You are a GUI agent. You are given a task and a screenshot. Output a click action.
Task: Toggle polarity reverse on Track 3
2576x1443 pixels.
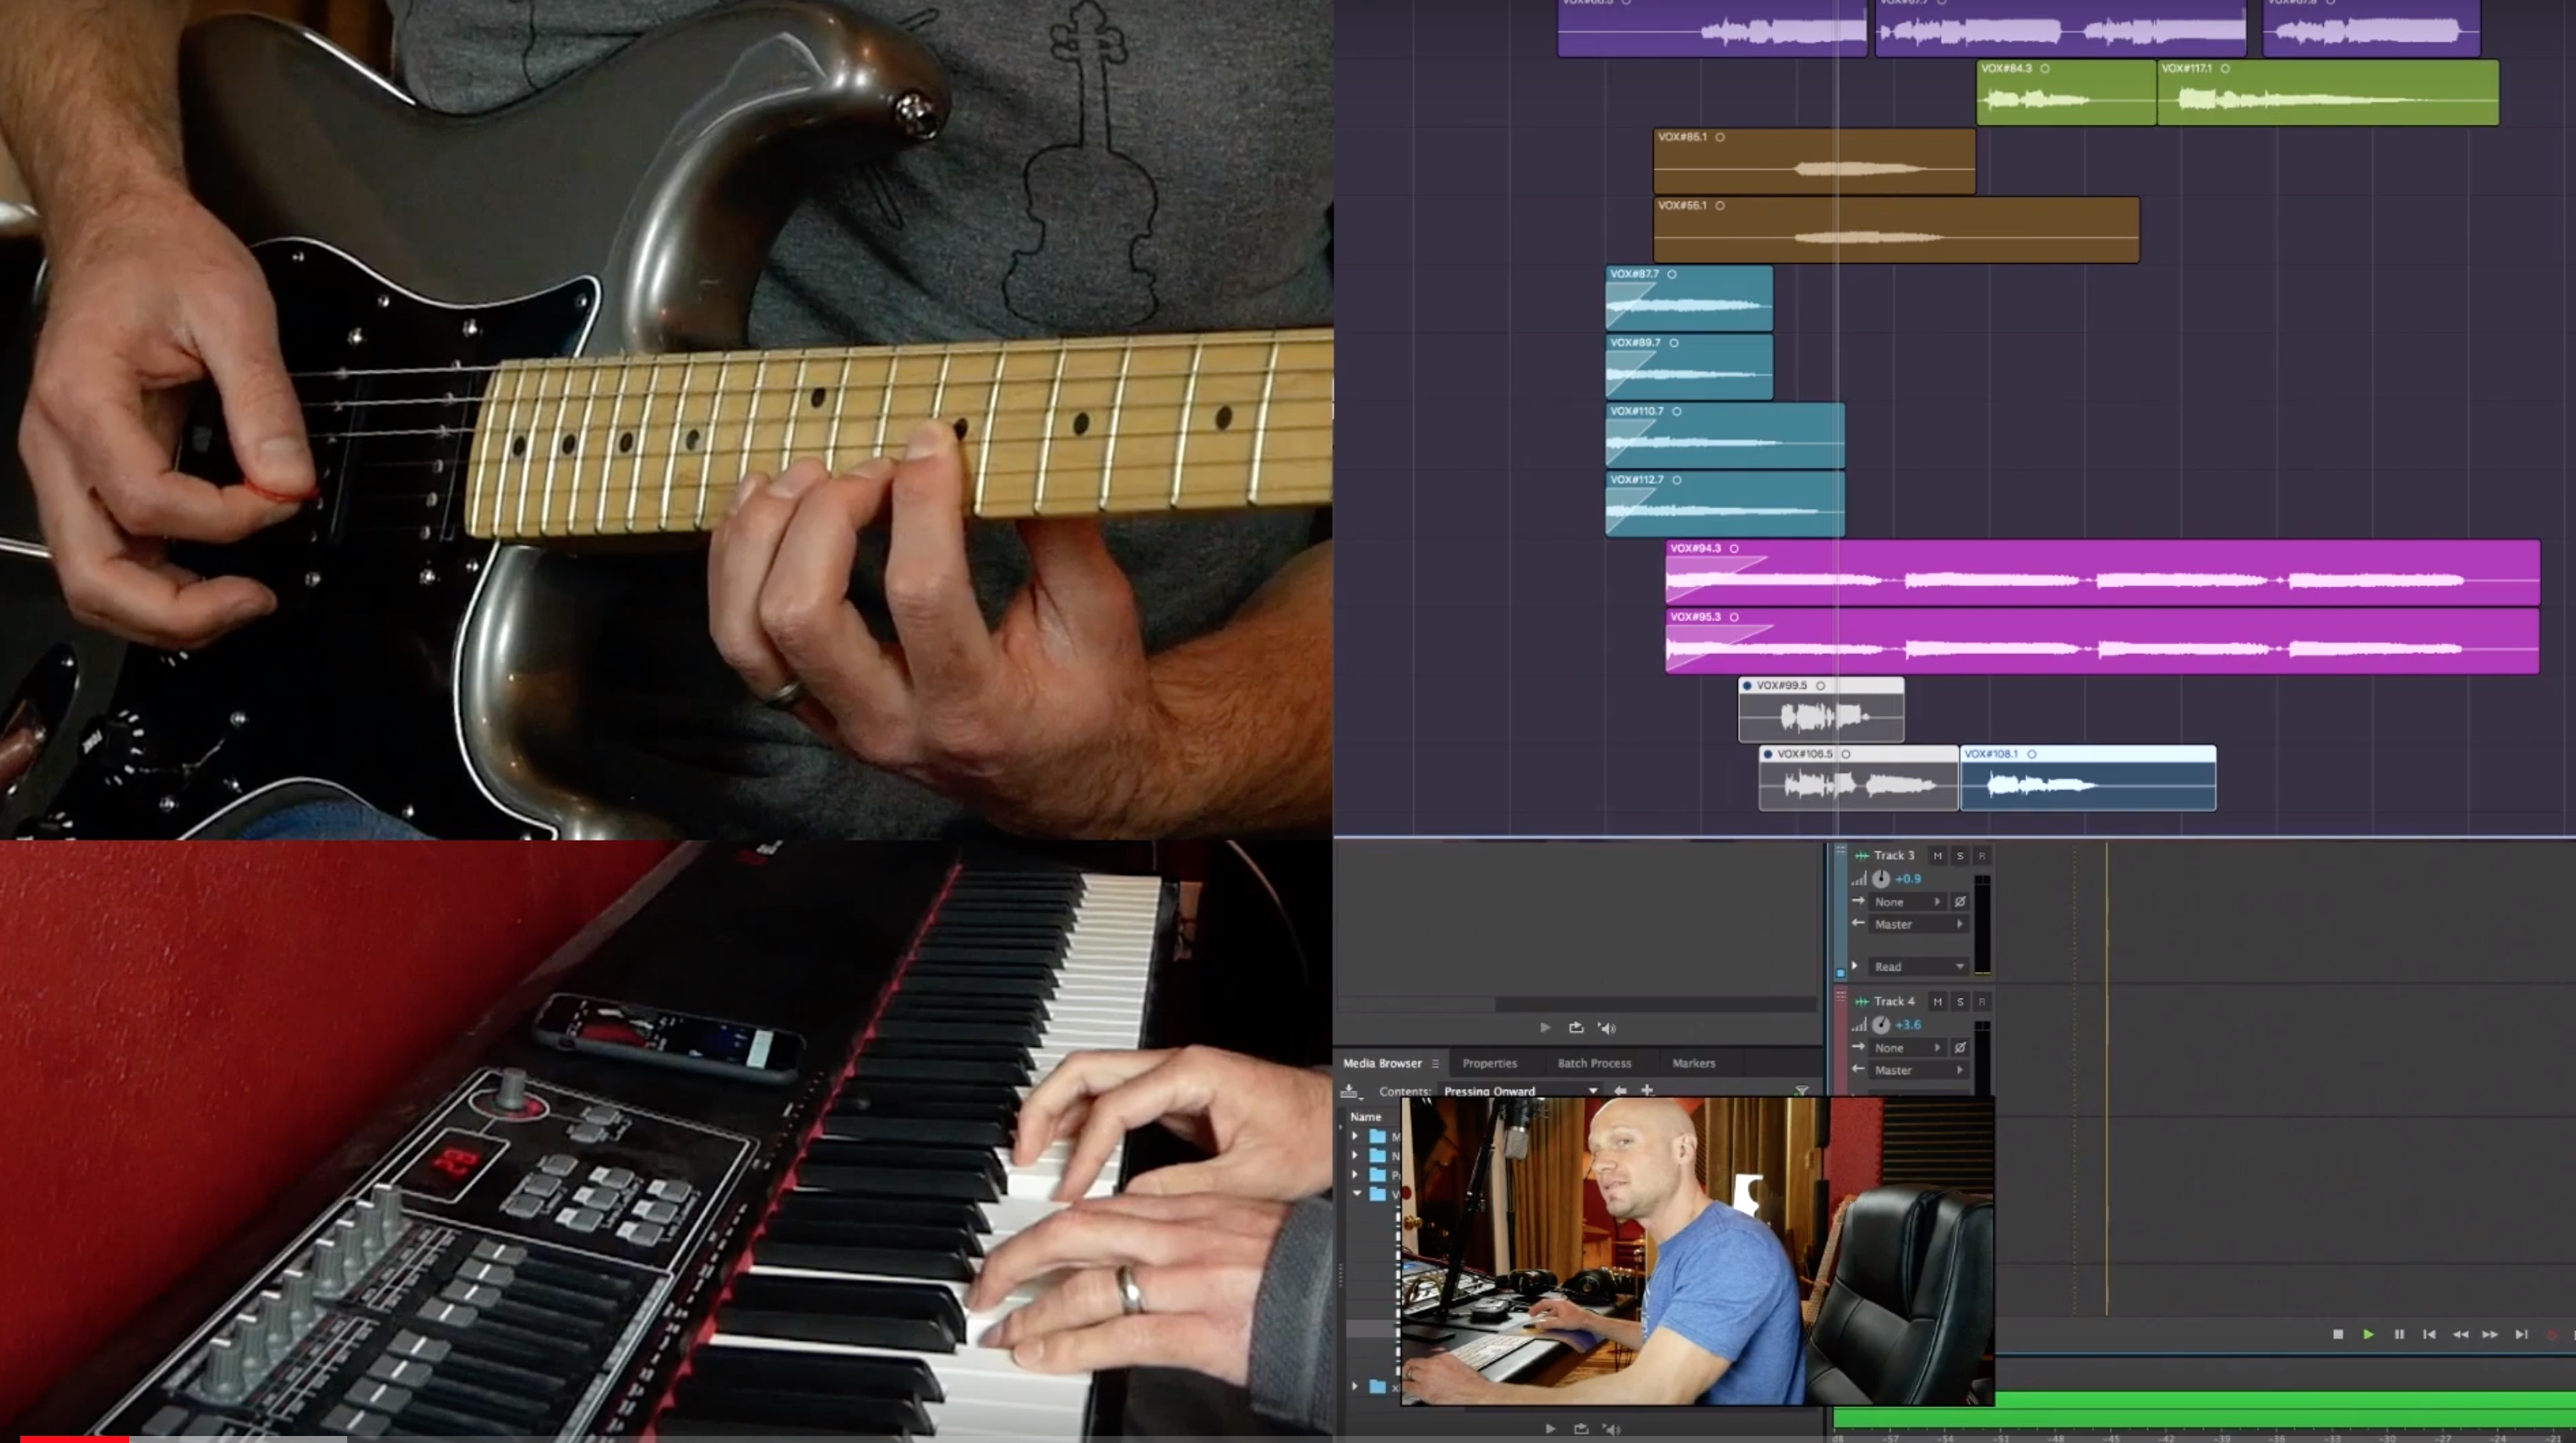click(1960, 902)
